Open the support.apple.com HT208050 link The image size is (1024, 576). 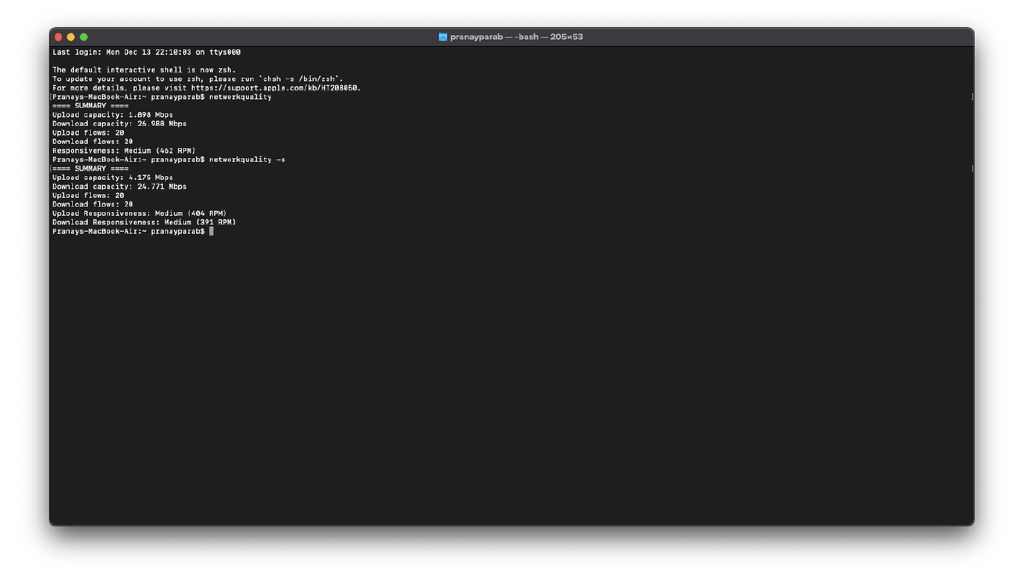tap(274, 88)
